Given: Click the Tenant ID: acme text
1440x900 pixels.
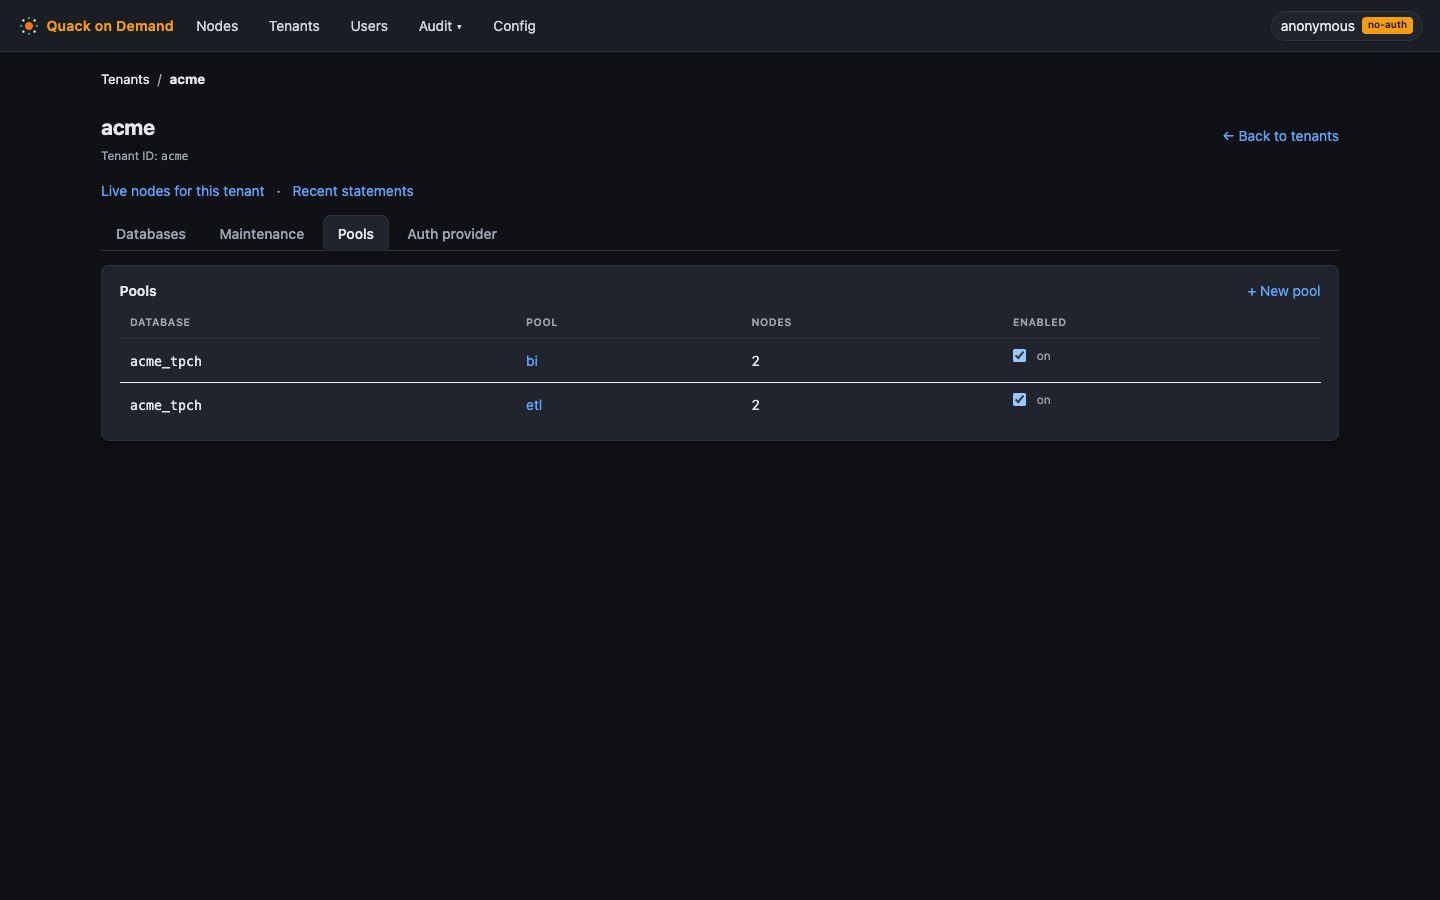Looking at the screenshot, I should coord(145,156).
